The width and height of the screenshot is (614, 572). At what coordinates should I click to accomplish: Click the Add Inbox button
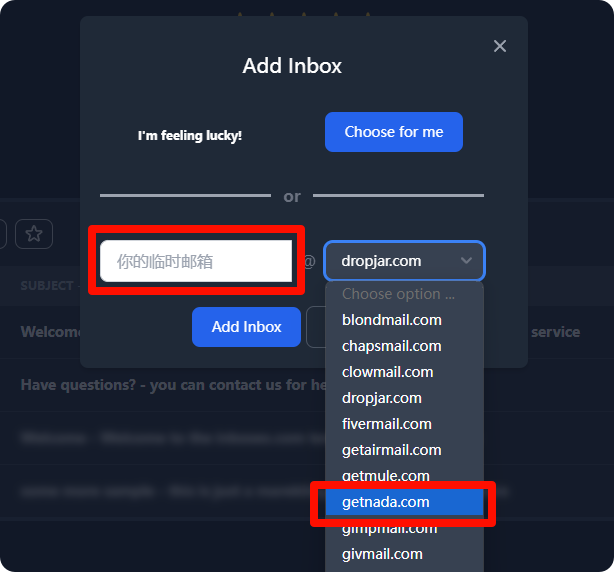(x=246, y=327)
